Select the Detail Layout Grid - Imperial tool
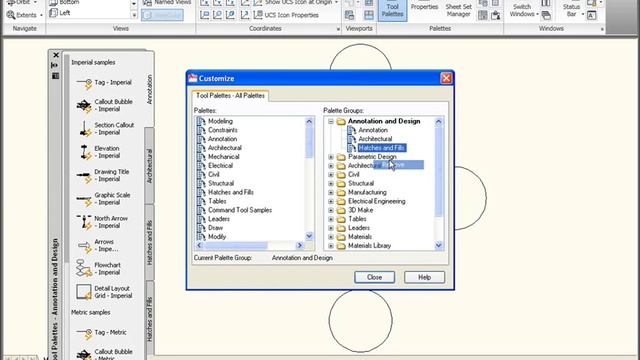Screen dimensions: 640x360 [x=104, y=291]
